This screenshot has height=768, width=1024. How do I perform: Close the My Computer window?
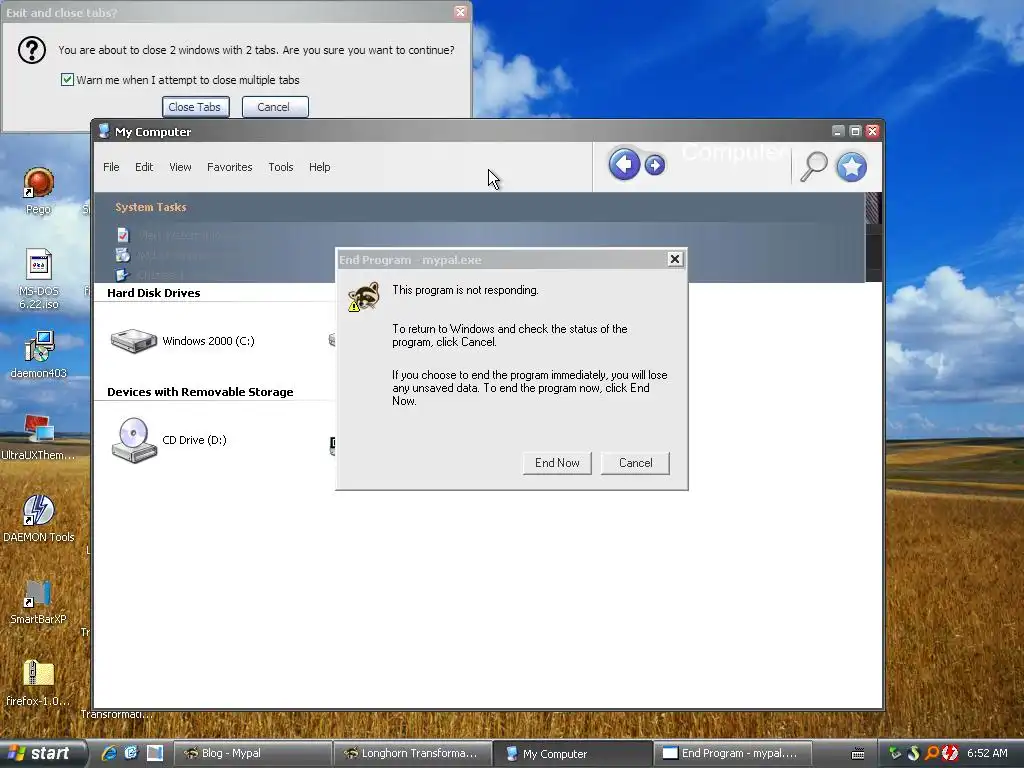point(872,131)
